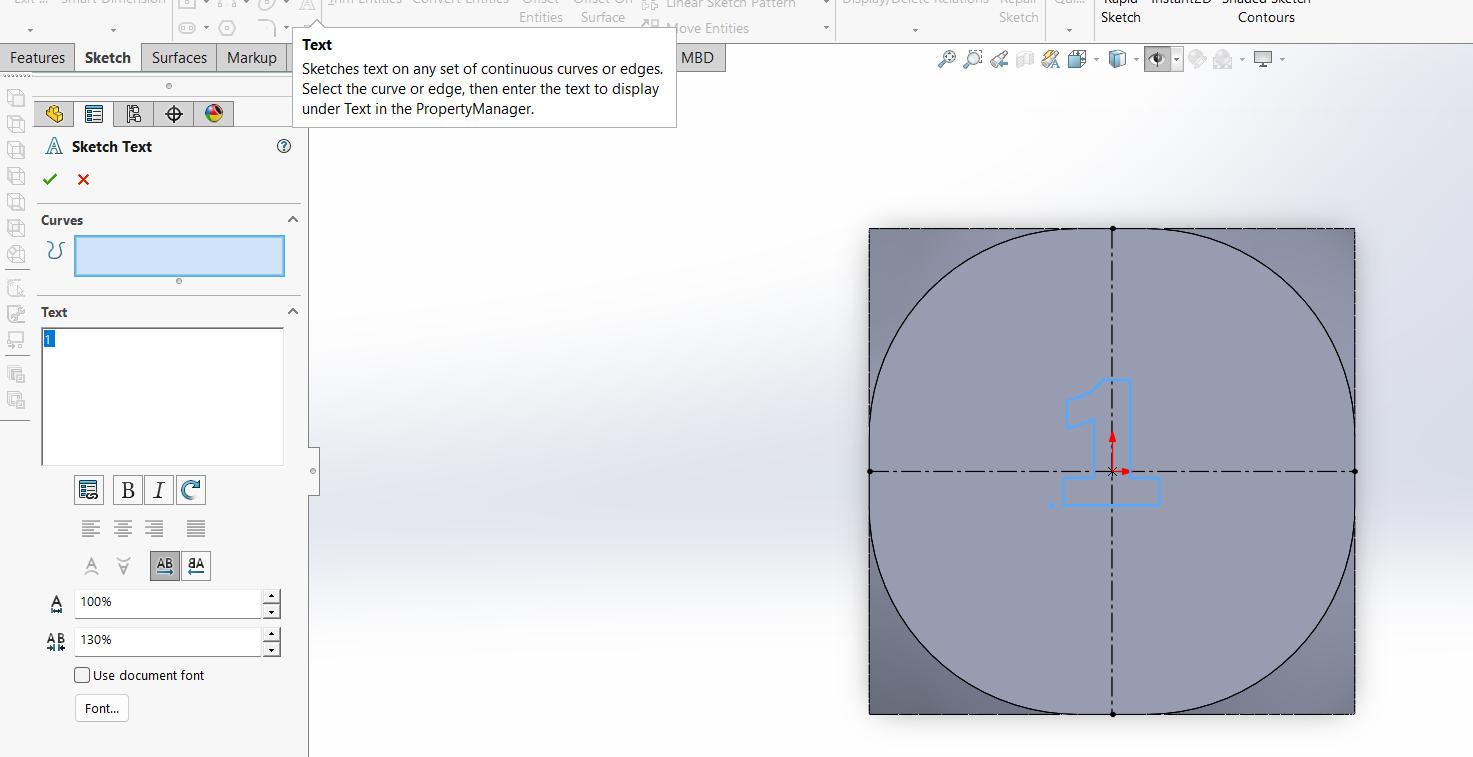Open the Font... dialog
The image size is (1473, 757).
pyautogui.click(x=102, y=708)
